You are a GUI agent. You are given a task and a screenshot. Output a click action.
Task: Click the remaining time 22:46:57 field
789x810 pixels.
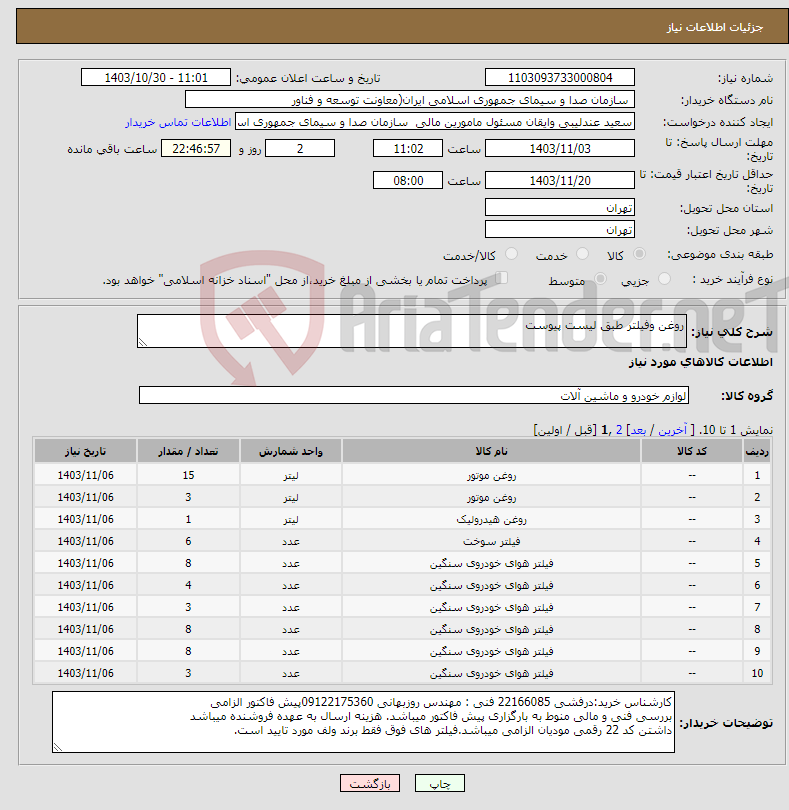196,148
